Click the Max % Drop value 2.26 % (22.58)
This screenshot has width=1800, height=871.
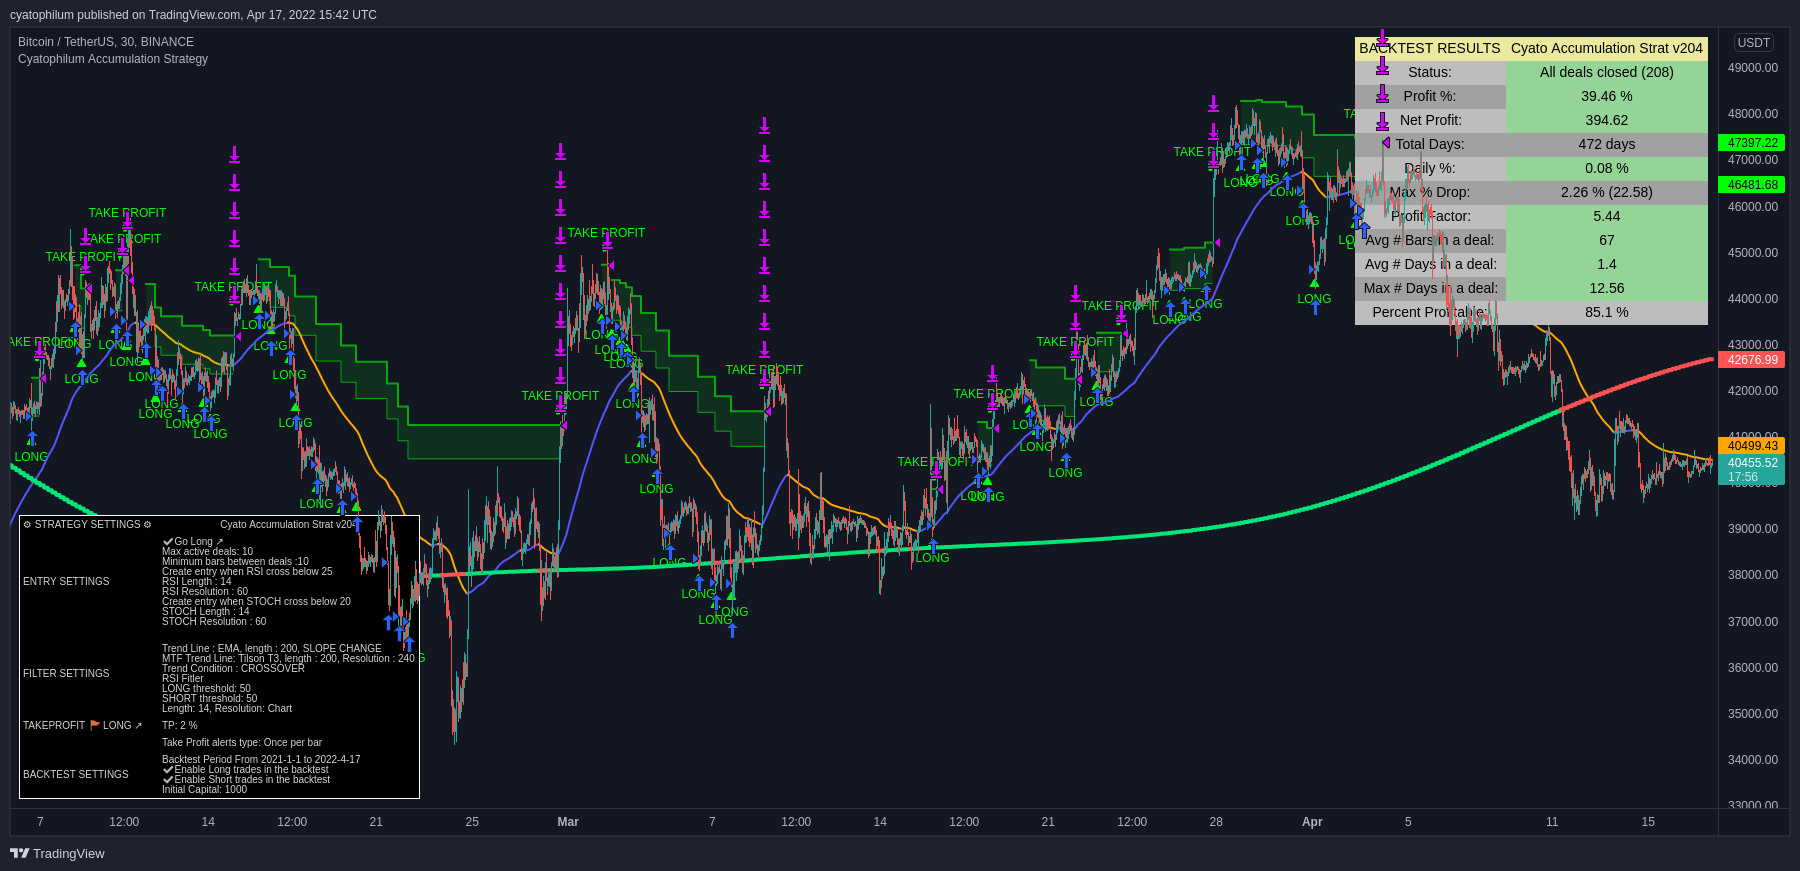point(1606,192)
